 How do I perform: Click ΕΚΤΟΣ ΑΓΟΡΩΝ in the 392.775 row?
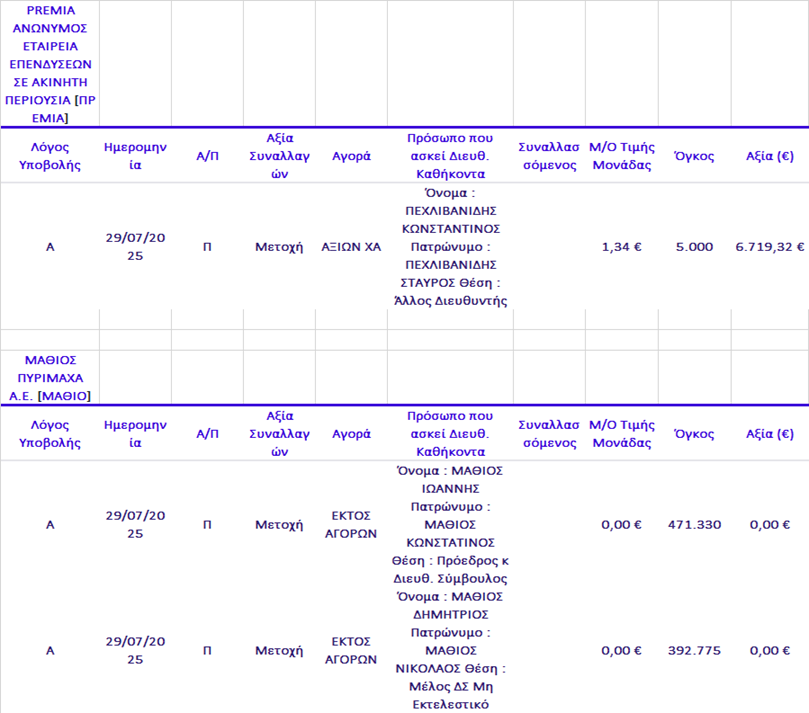point(351,651)
